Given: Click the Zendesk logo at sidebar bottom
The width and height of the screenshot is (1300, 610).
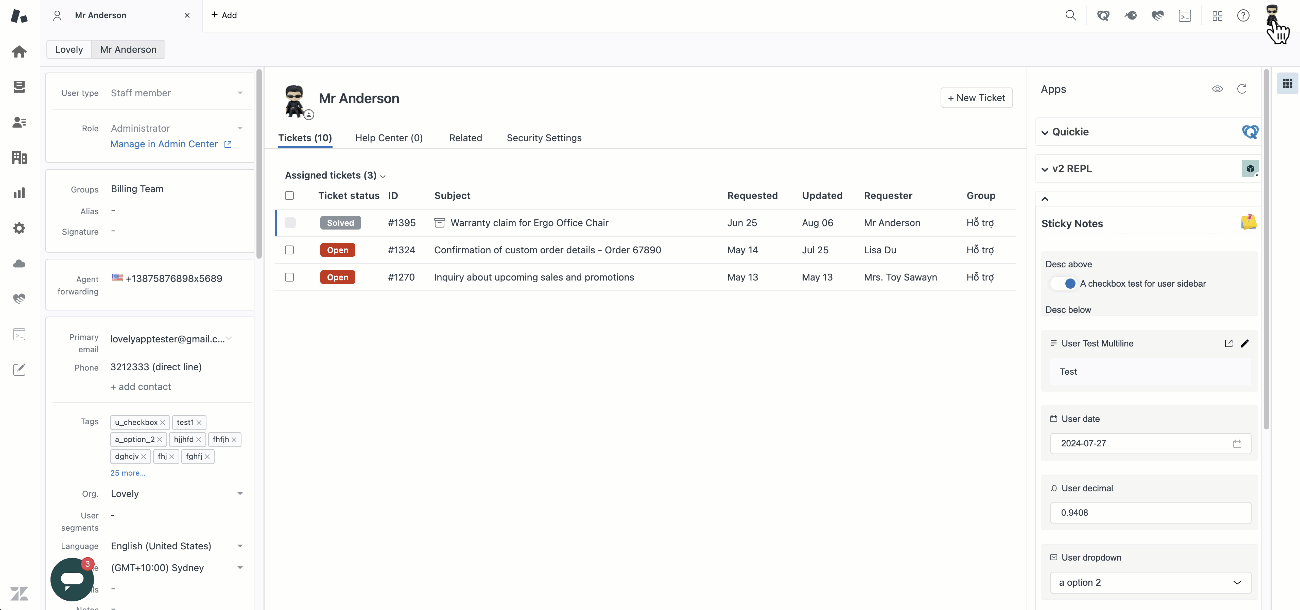Looking at the screenshot, I should click(x=19, y=592).
